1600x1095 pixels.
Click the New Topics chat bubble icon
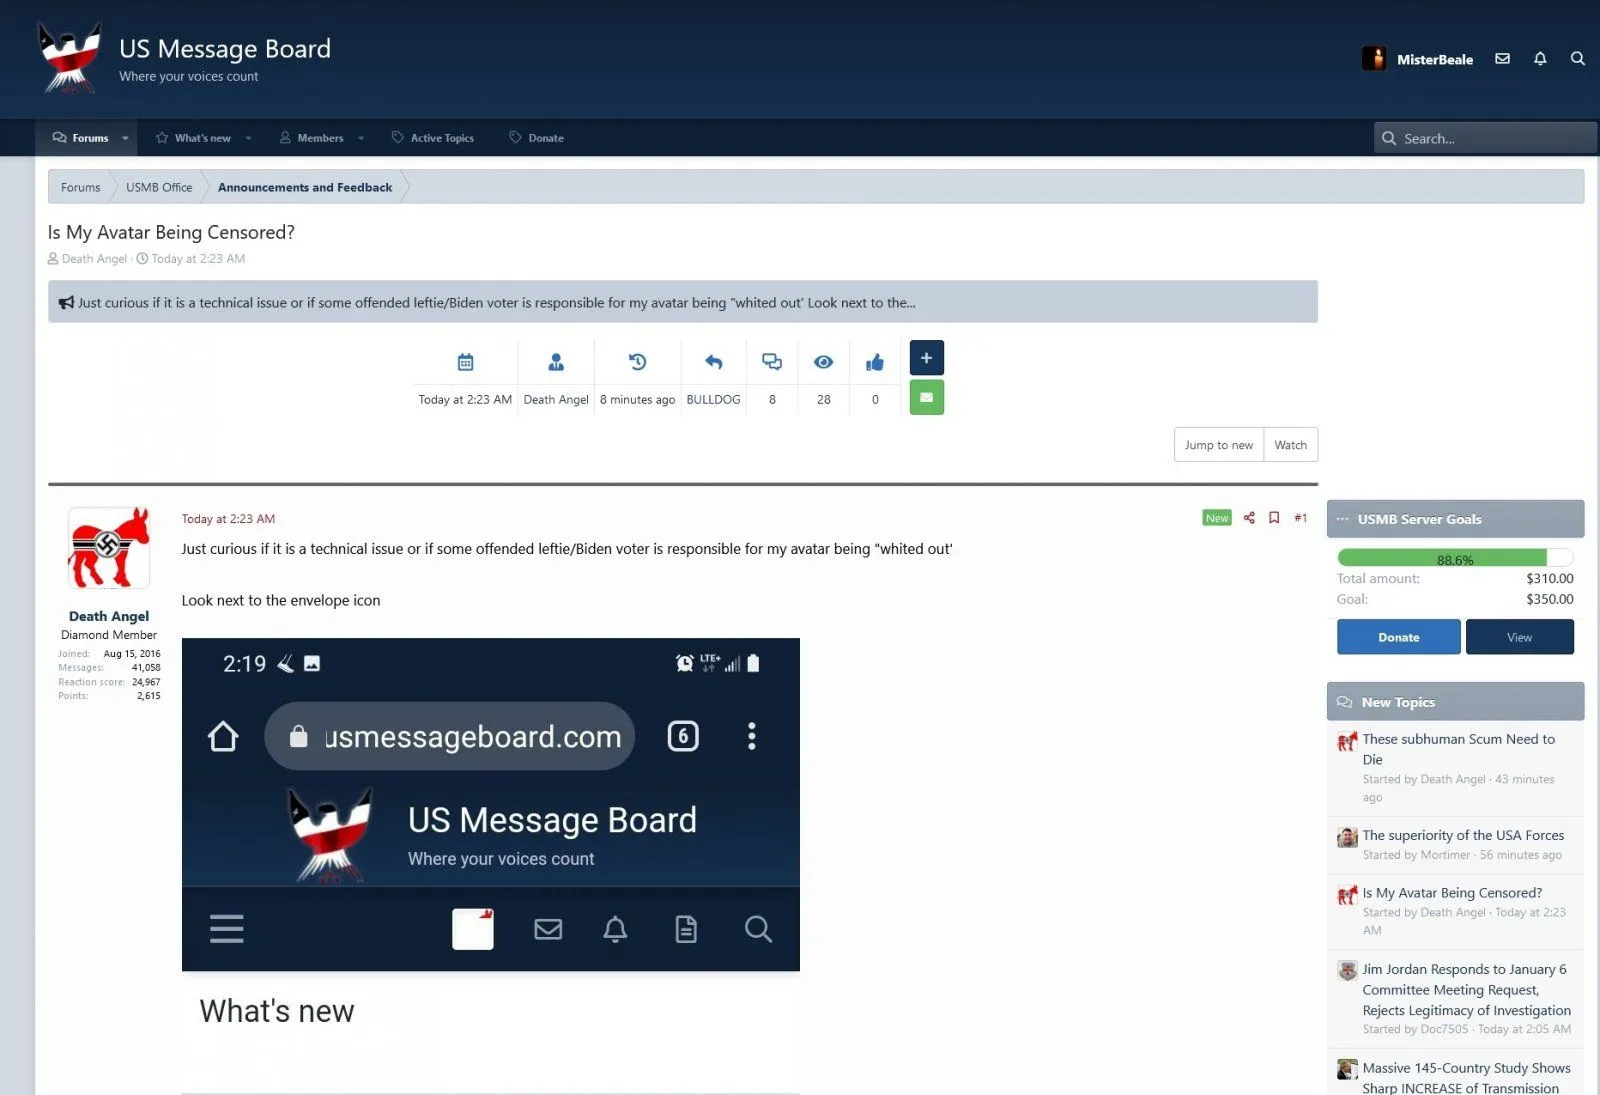click(x=1345, y=702)
